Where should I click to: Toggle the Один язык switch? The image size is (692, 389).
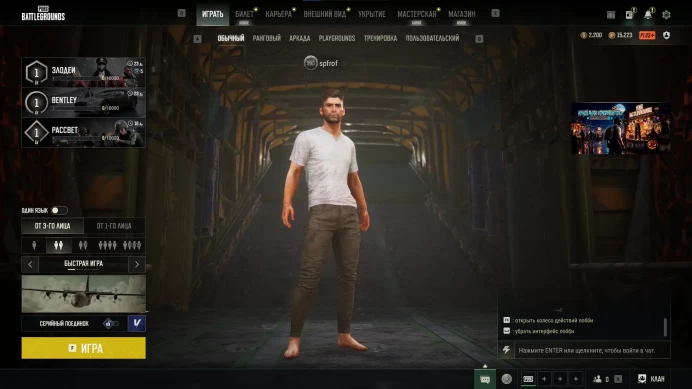point(59,210)
